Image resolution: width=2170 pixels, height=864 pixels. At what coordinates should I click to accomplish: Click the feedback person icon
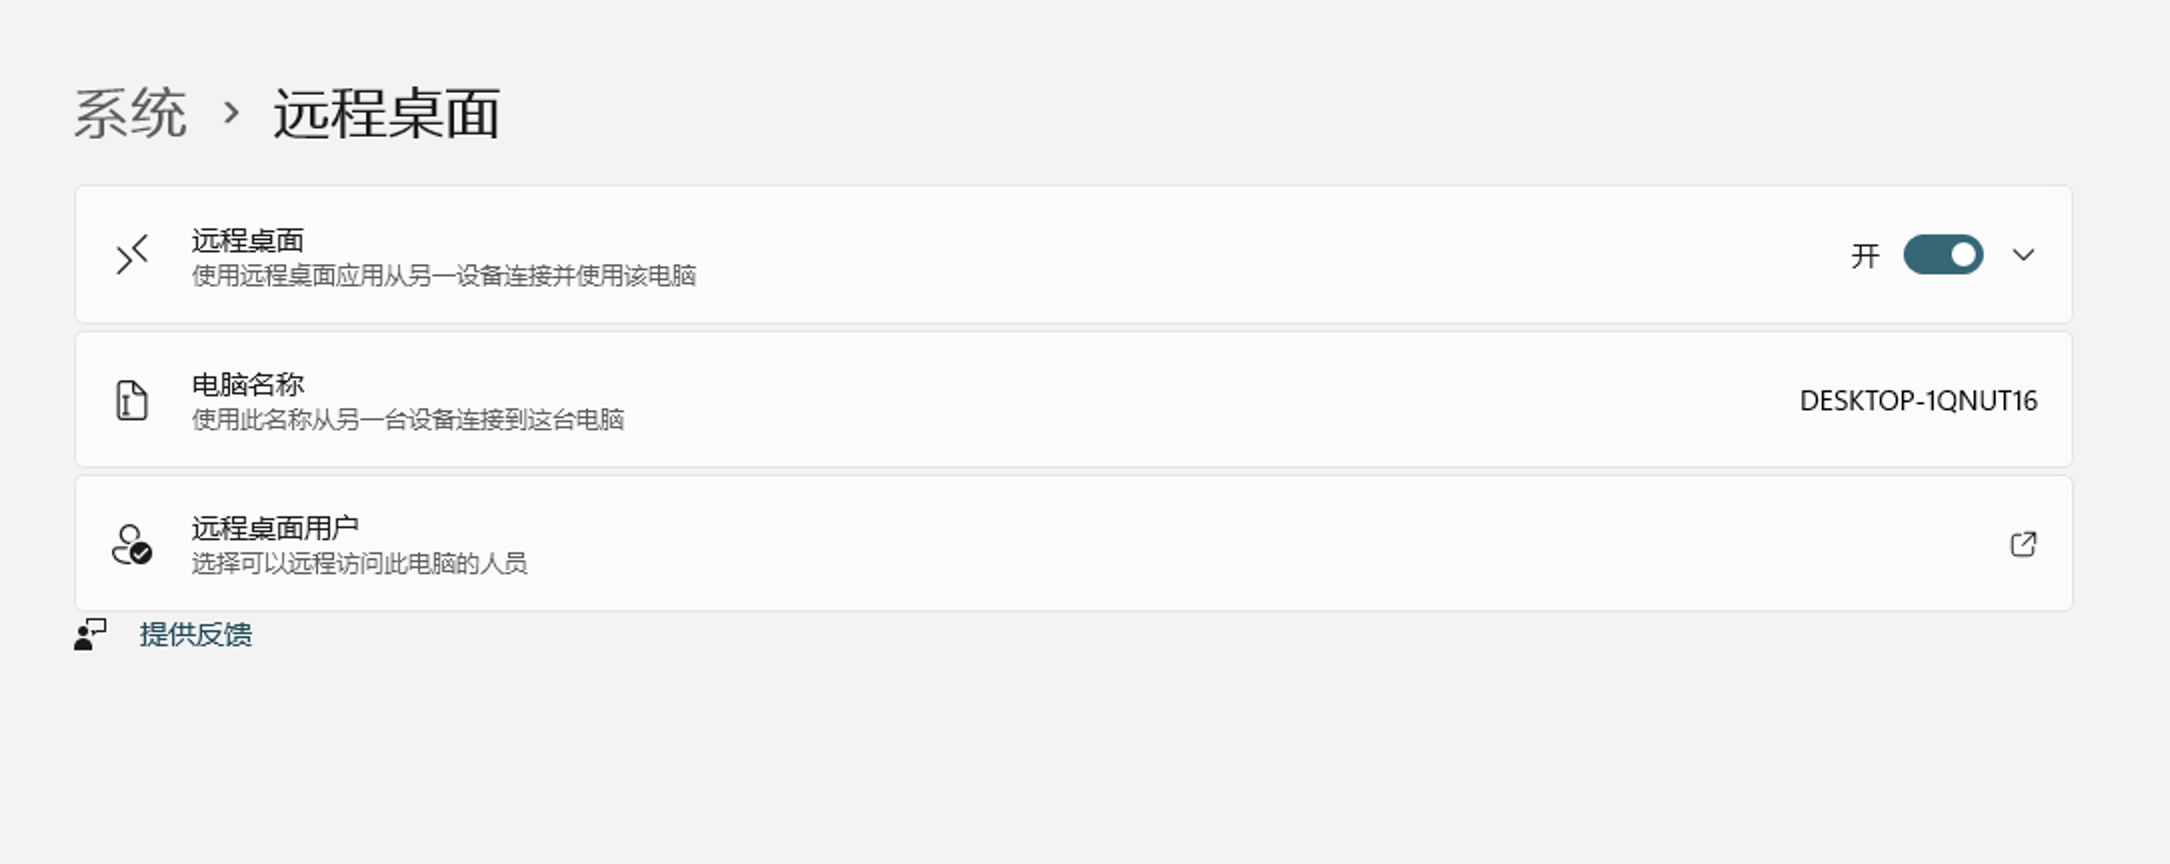(x=90, y=635)
